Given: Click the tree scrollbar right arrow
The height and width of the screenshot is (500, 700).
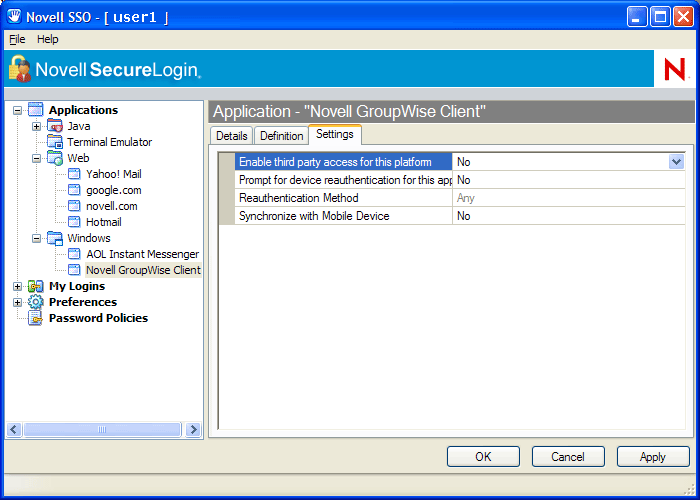Looking at the screenshot, I should click(193, 429).
